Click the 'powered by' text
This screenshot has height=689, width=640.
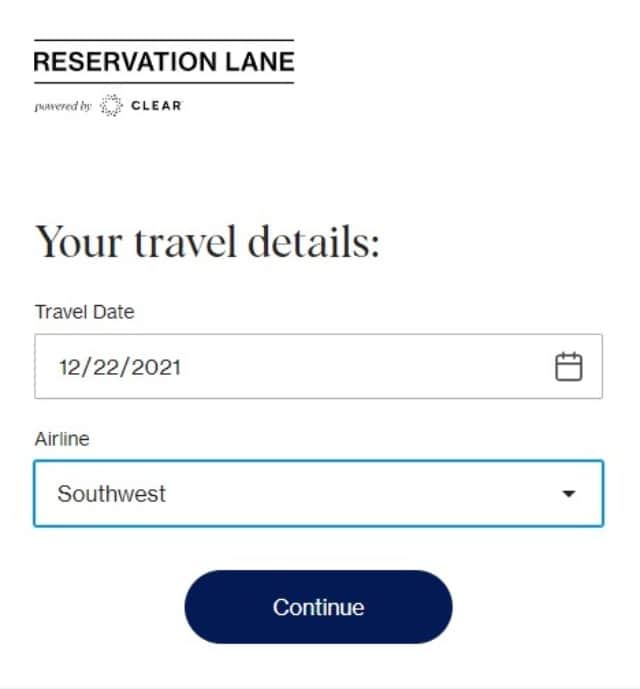click(x=63, y=106)
